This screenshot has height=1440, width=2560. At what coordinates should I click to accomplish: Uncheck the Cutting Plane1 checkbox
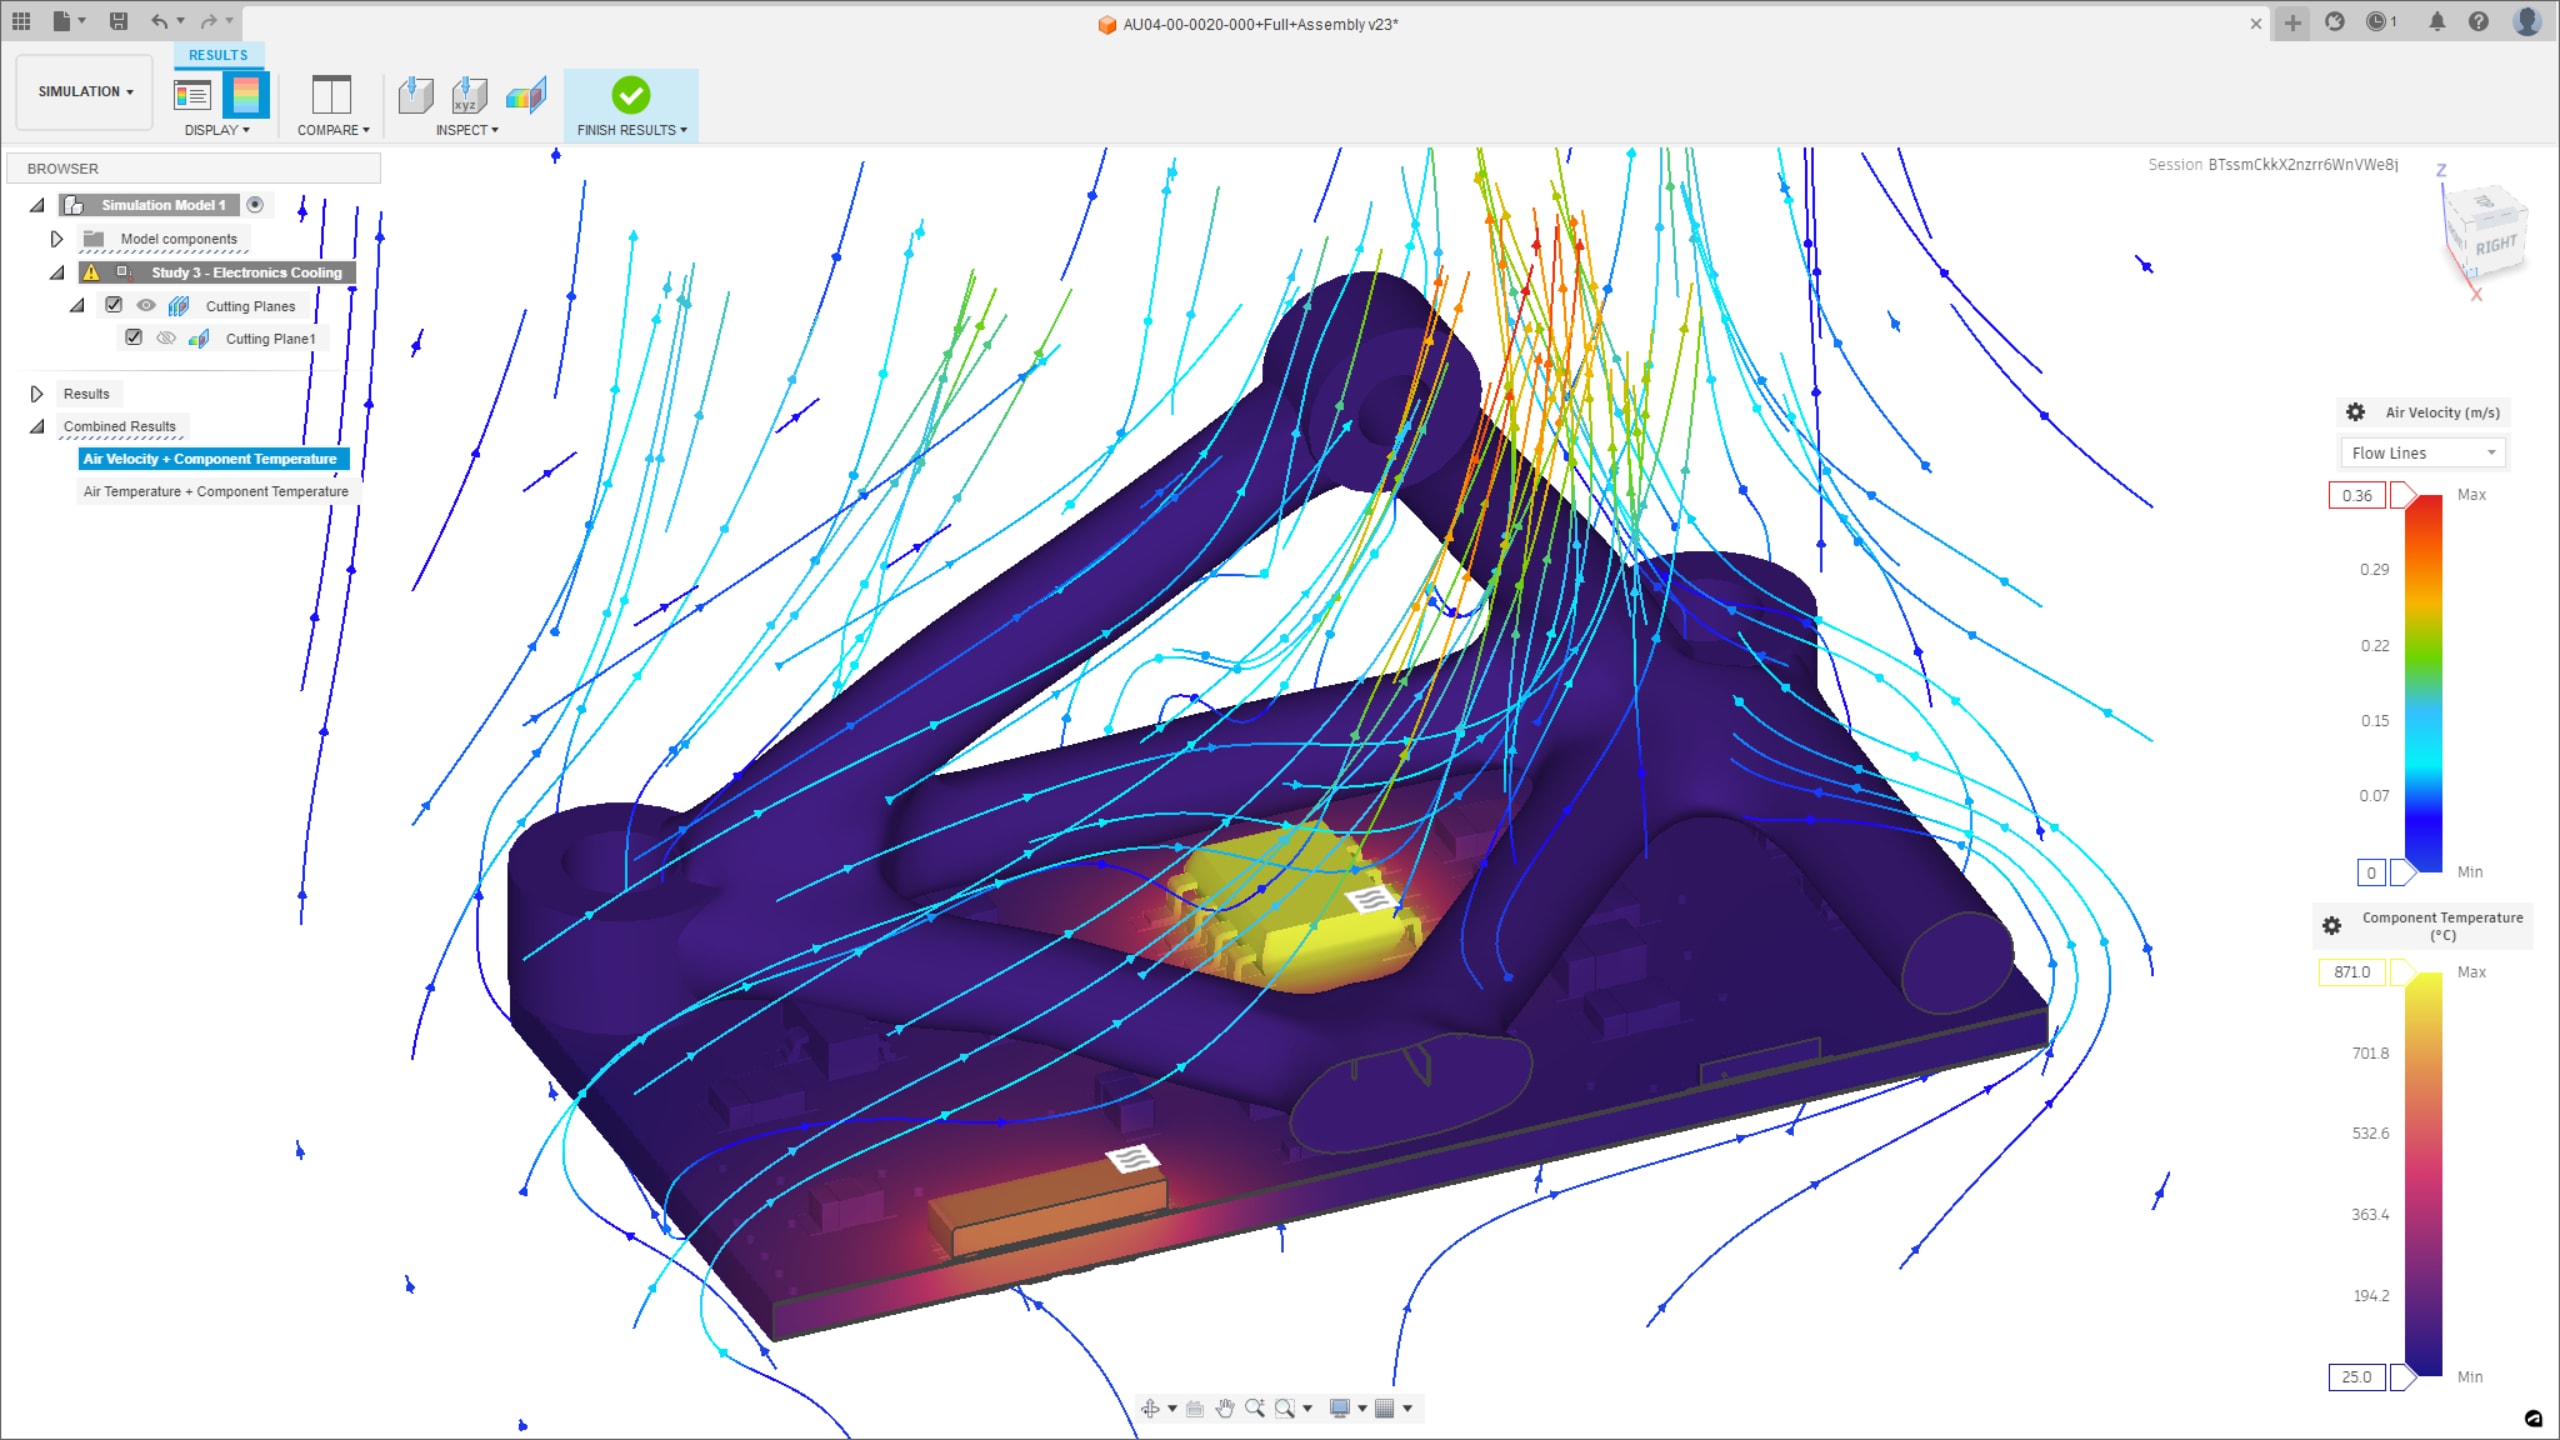click(134, 338)
